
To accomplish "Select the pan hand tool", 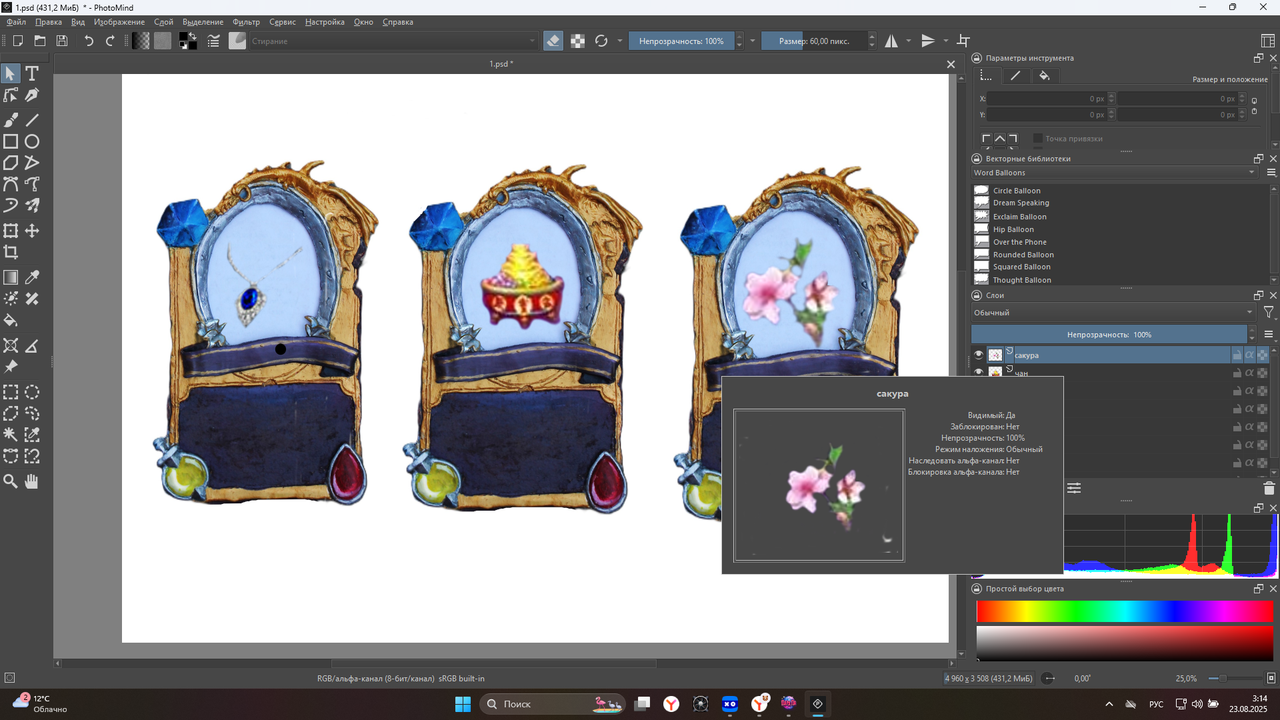I will pos(32,481).
